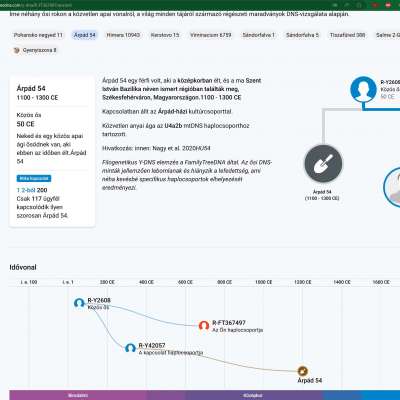Click the blue R-Y2608 ancestor avatar in tree
400x400 pixels.
point(363,89)
